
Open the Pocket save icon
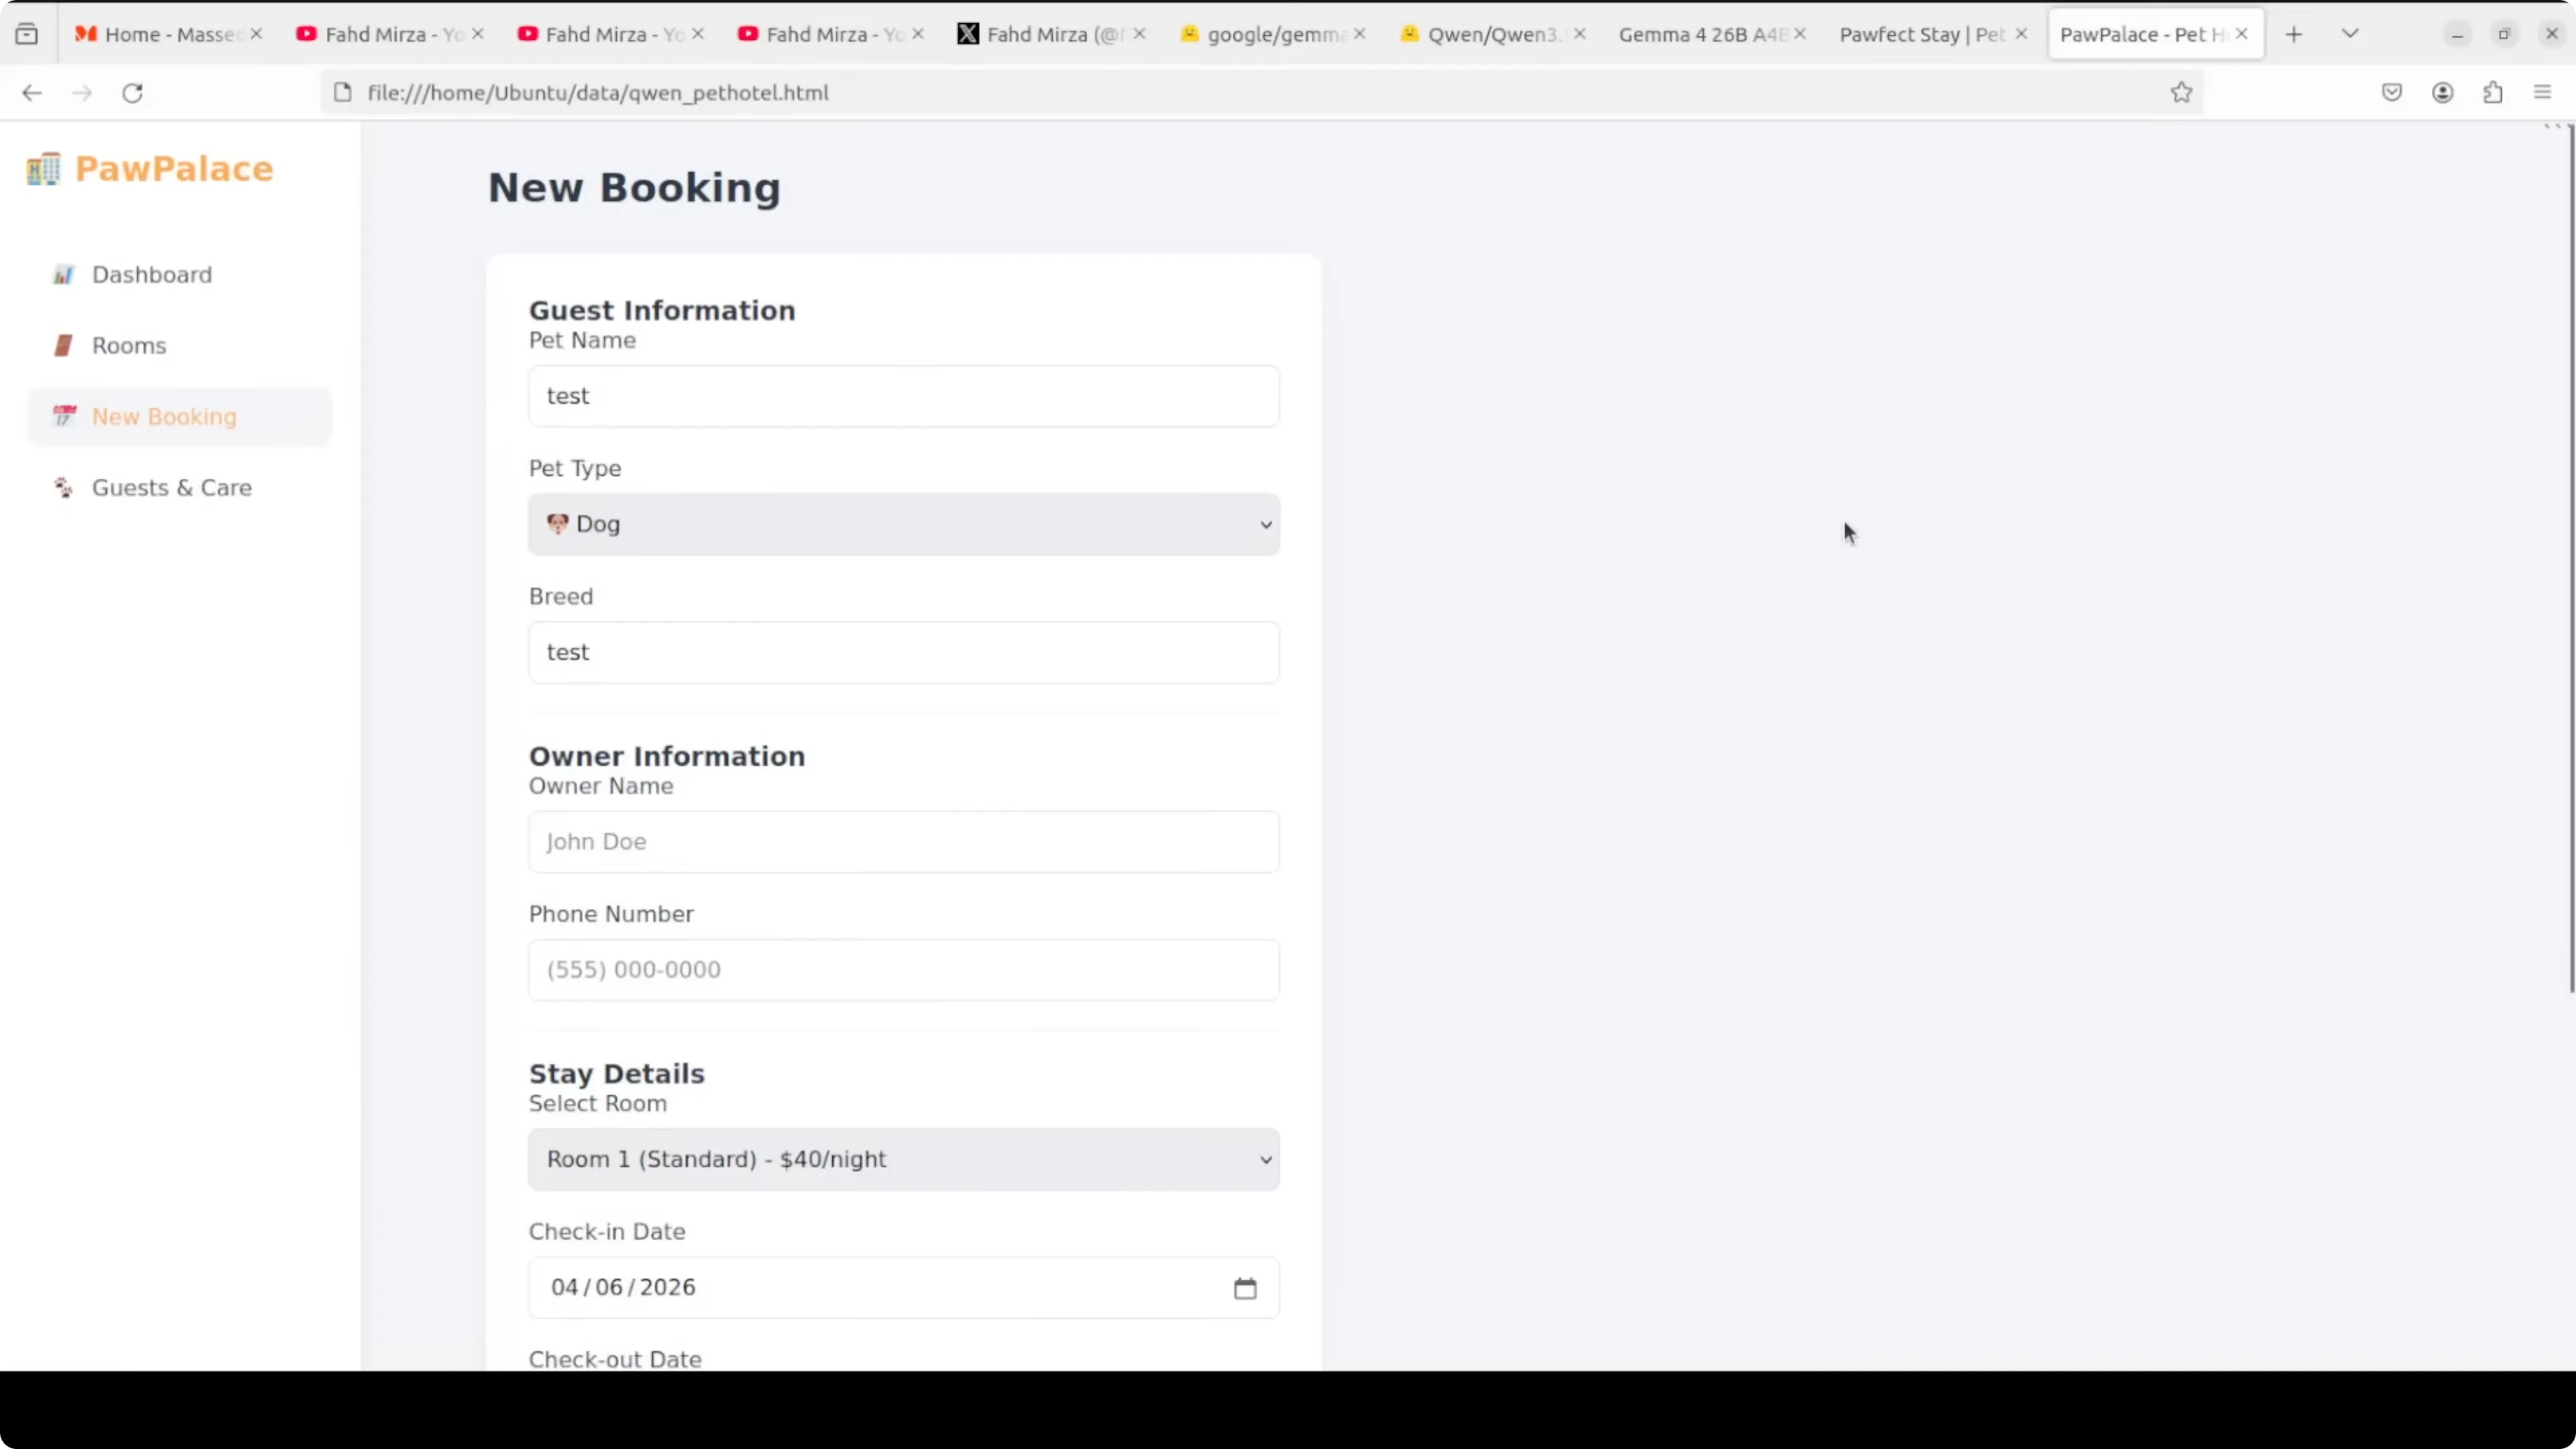pyautogui.click(x=2391, y=93)
